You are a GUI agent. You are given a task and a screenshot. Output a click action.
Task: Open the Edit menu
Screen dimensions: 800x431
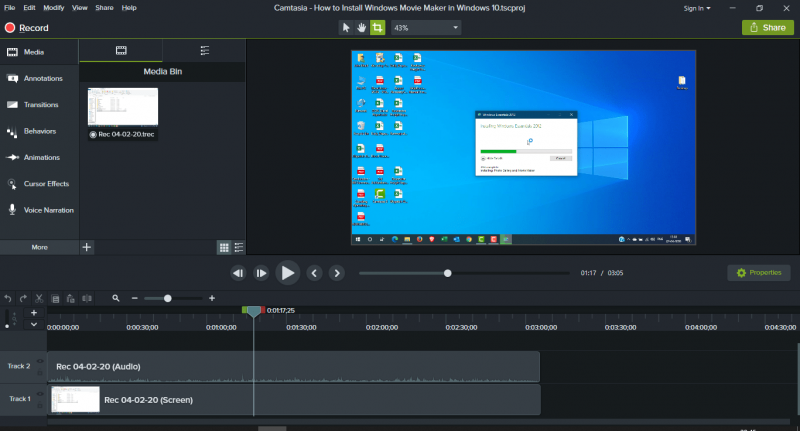click(30, 8)
